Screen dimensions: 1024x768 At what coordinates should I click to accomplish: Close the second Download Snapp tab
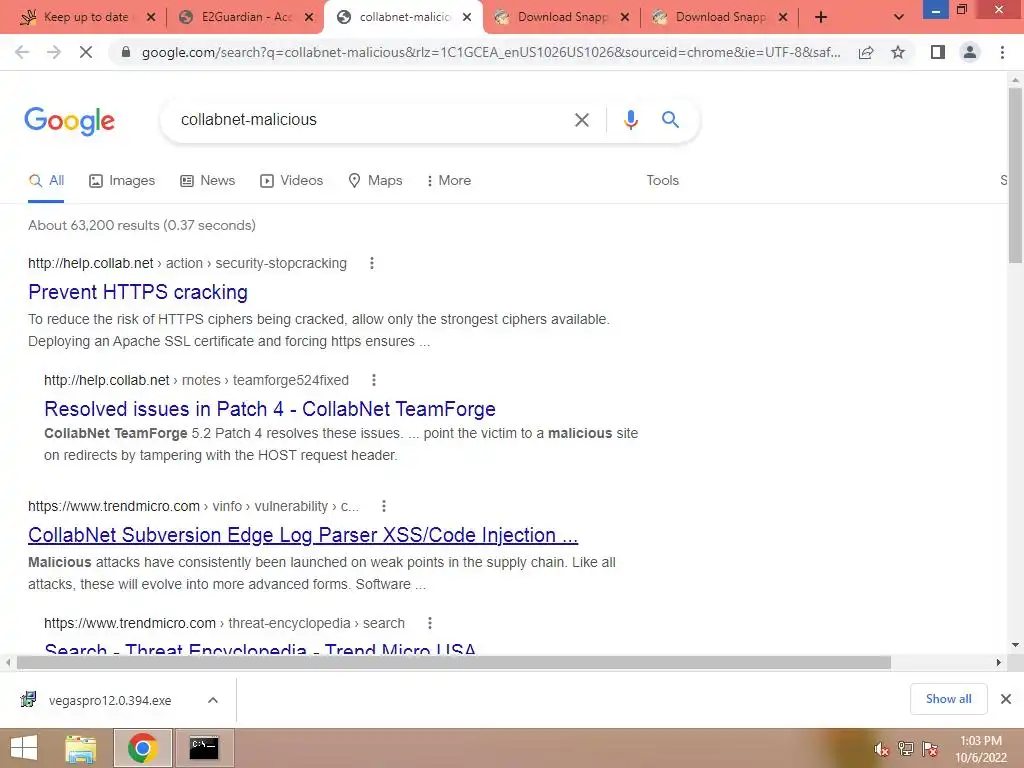(783, 18)
